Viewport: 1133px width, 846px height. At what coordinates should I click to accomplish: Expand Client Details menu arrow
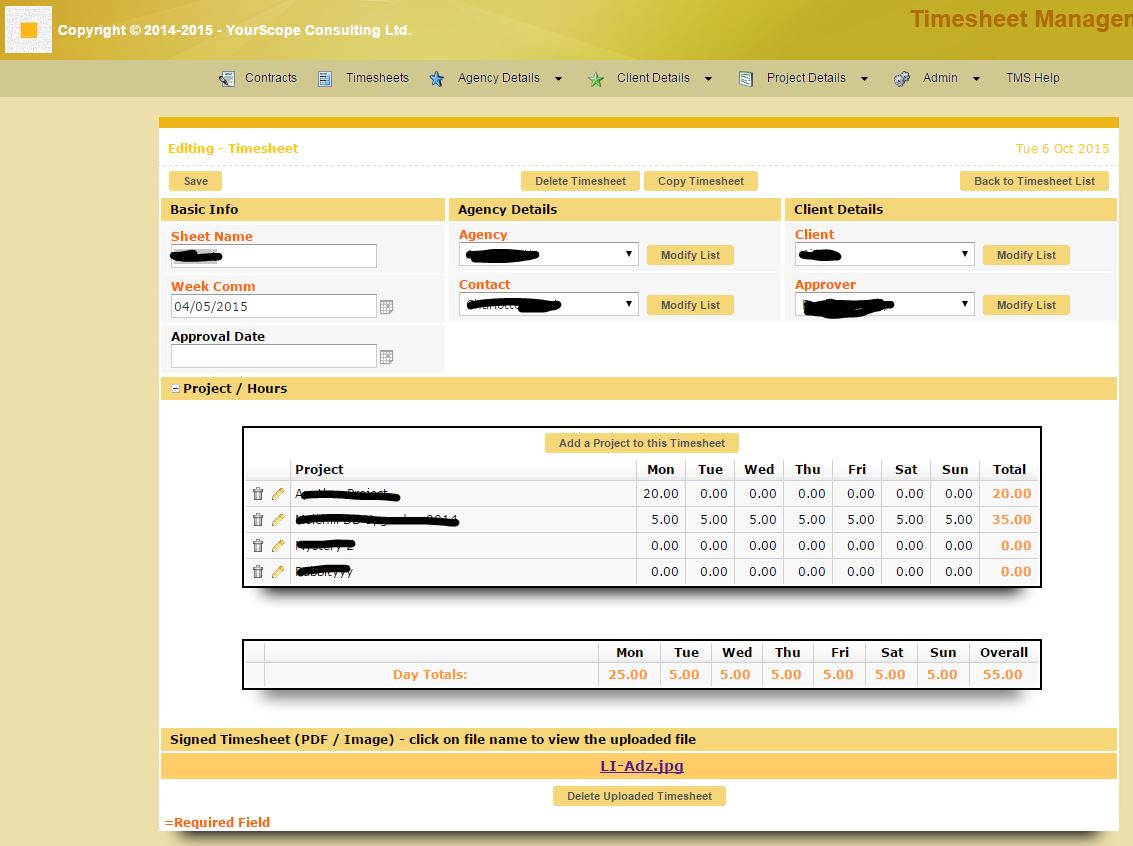pyautogui.click(x=708, y=79)
